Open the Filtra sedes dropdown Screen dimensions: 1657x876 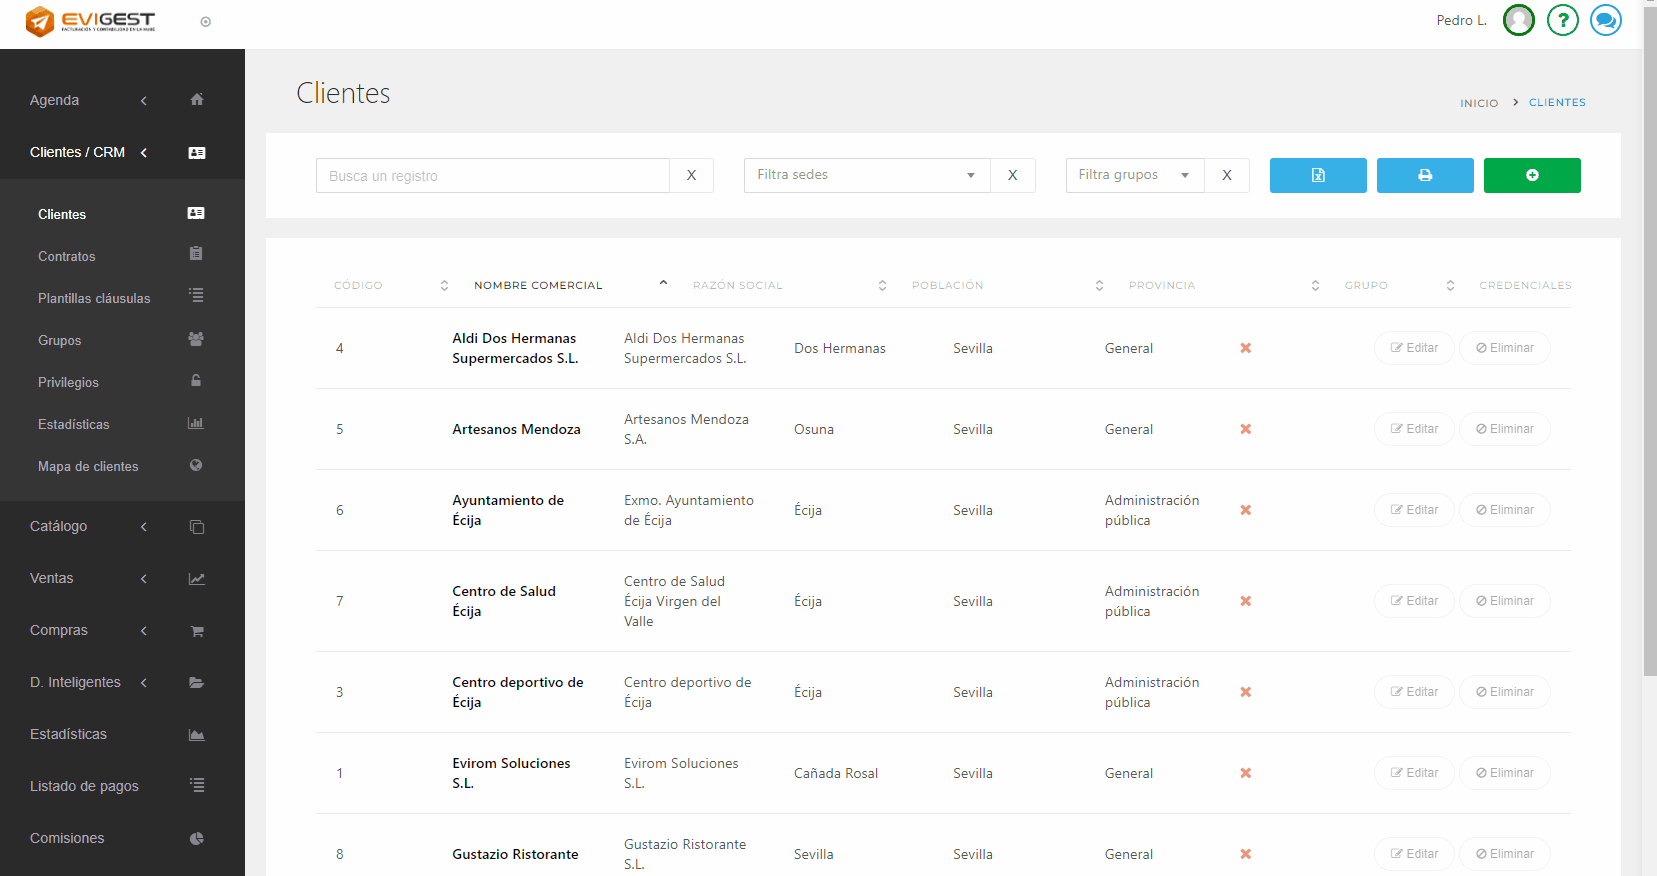866,175
